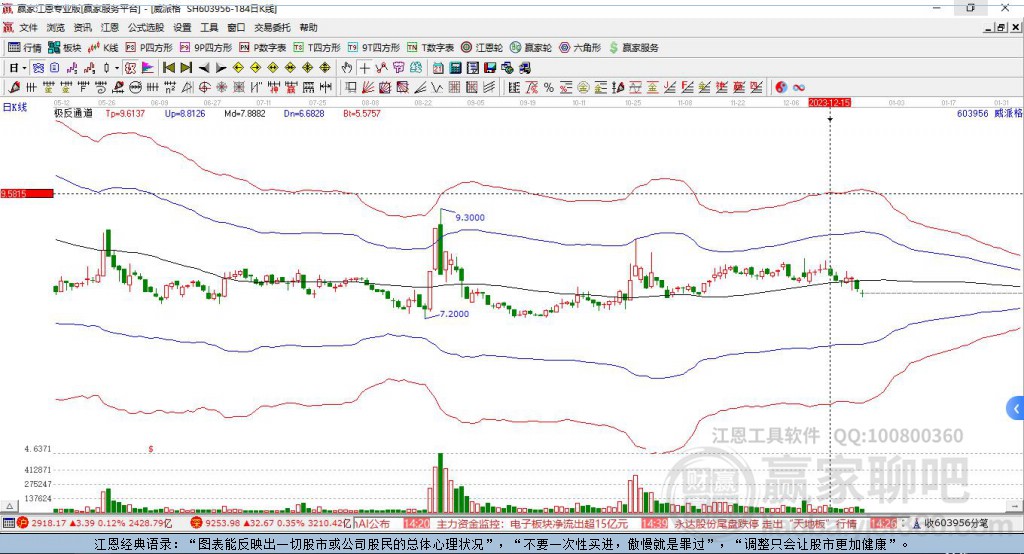The width and height of the screenshot is (1024, 554).
Task: Click the Bt=5.5757 indicator value
Action: tap(362, 113)
